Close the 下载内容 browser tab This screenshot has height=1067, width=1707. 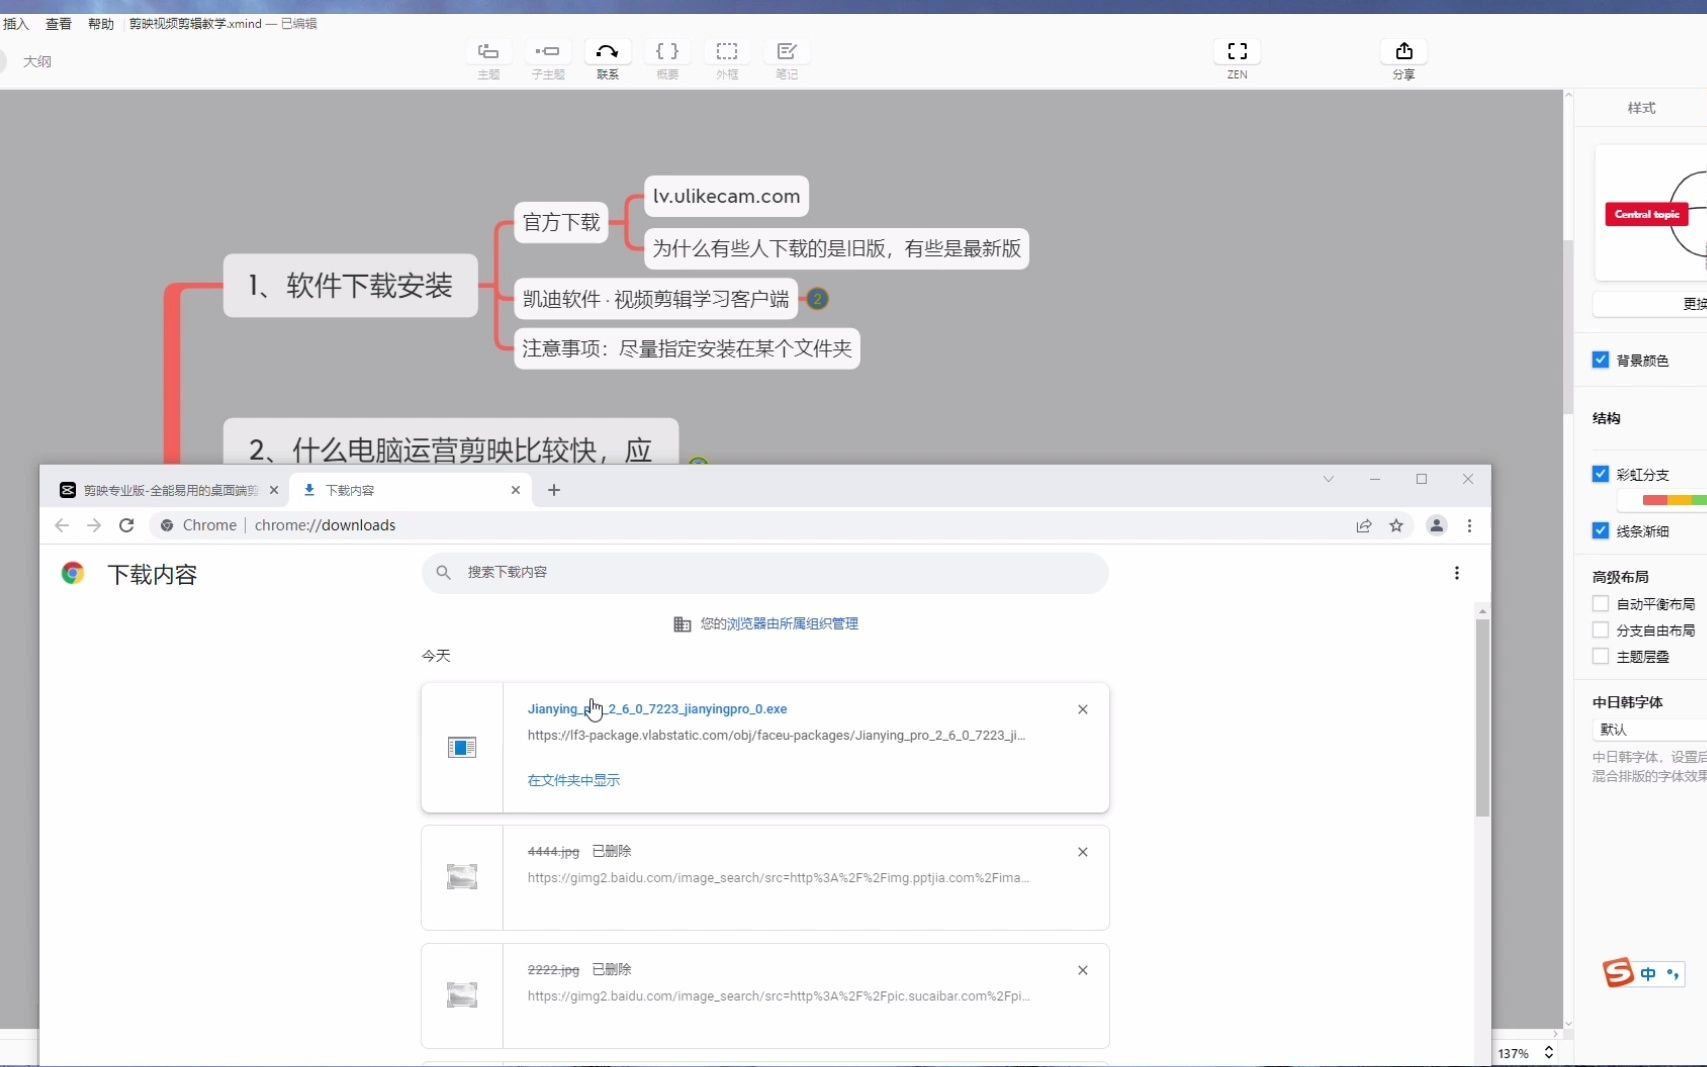point(516,490)
